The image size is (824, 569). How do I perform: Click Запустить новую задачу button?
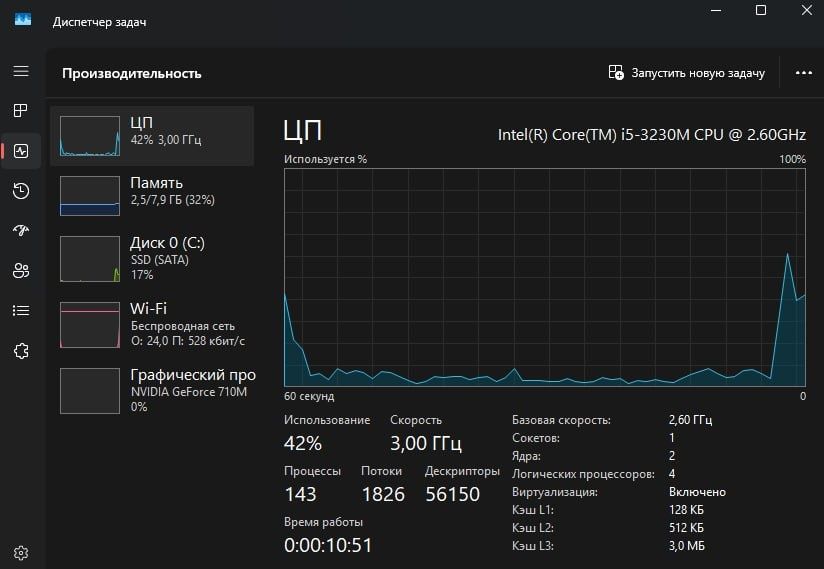tap(686, 73)
